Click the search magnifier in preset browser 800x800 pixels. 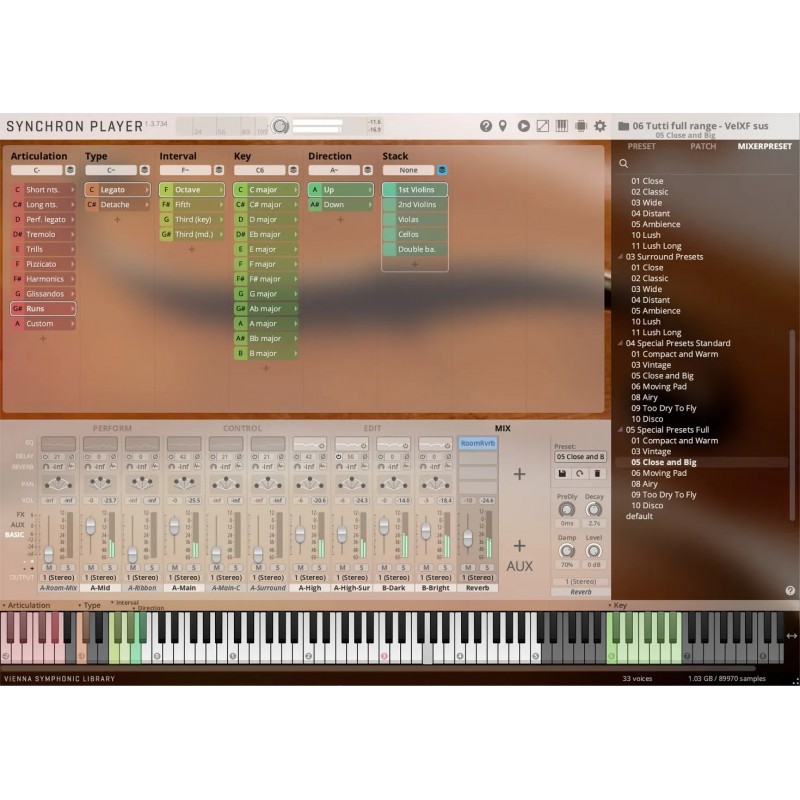click(623, 163)
